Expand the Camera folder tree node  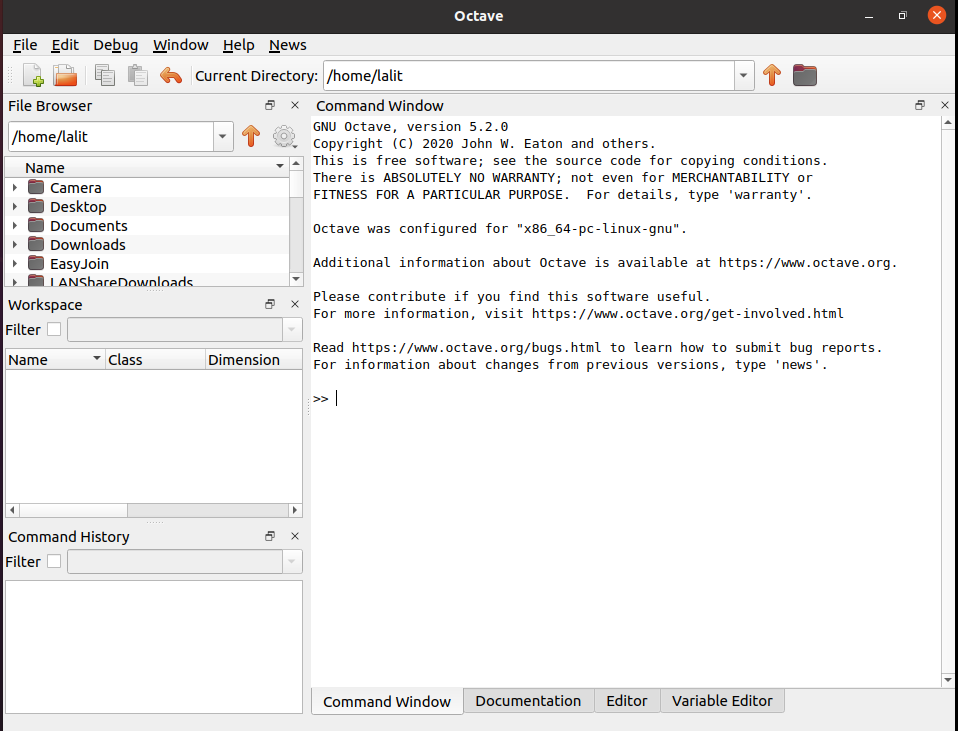pos(15,188)
